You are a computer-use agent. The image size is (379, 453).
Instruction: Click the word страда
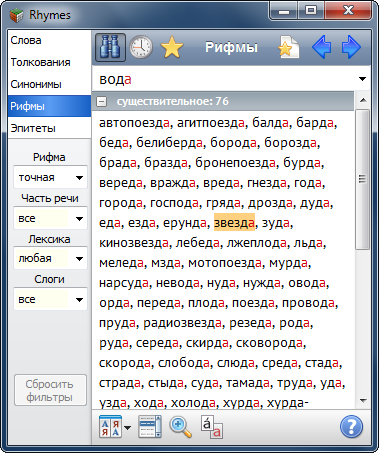click(x=120, y=383)
